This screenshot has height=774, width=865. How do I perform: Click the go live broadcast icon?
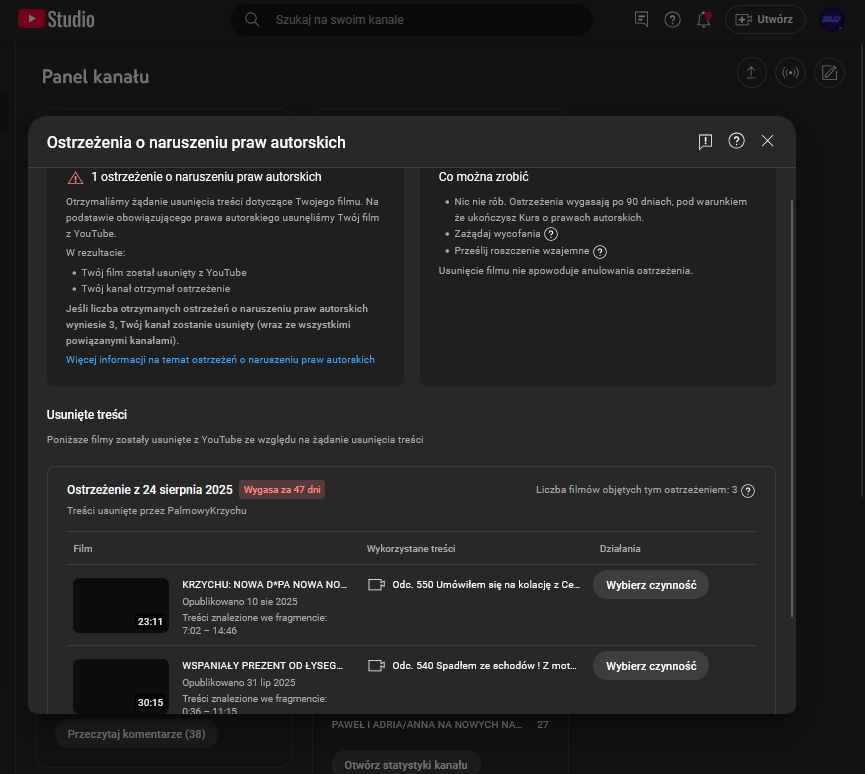790,73
